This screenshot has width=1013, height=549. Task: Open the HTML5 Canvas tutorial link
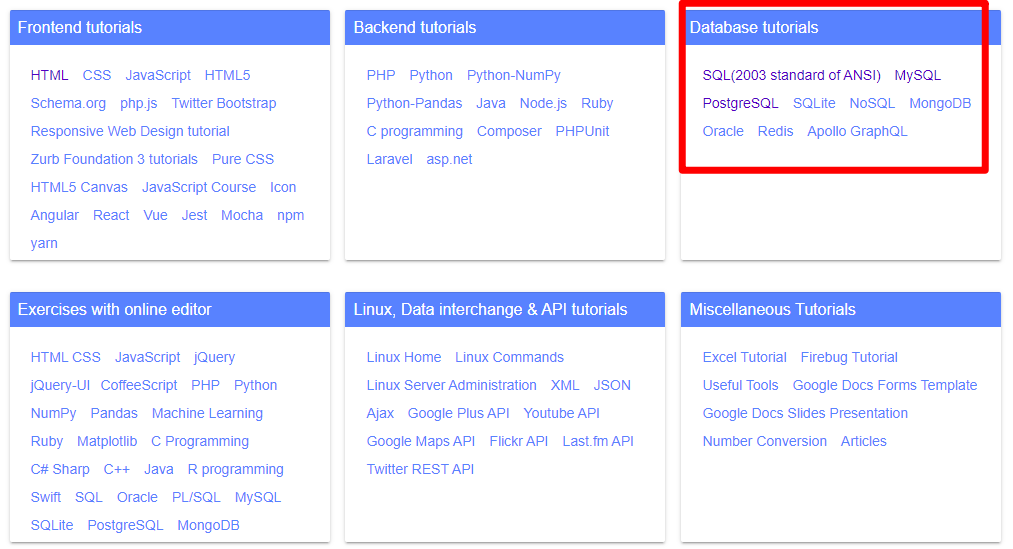click(79, 187)
